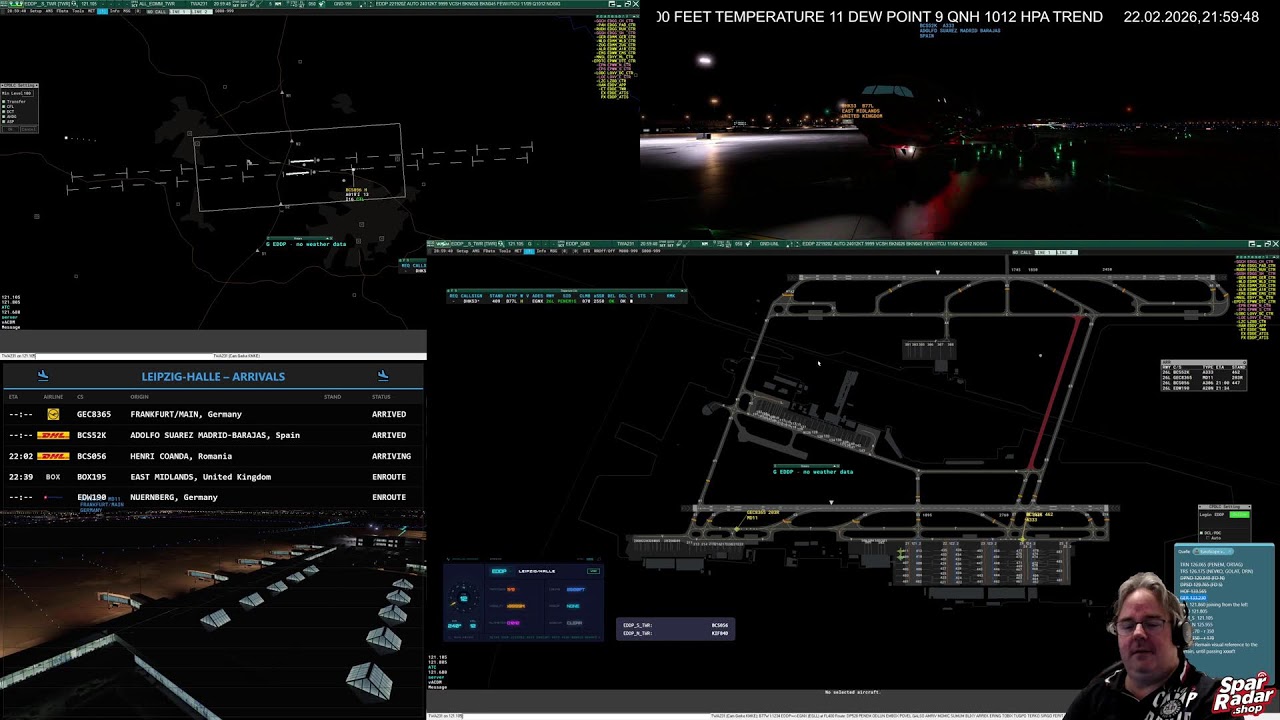The height and width of the screenshot is (720, 1280).
Task: Click NO CALL button in top-left radar window
Action: pyautogui.click(x=157, y=11)
